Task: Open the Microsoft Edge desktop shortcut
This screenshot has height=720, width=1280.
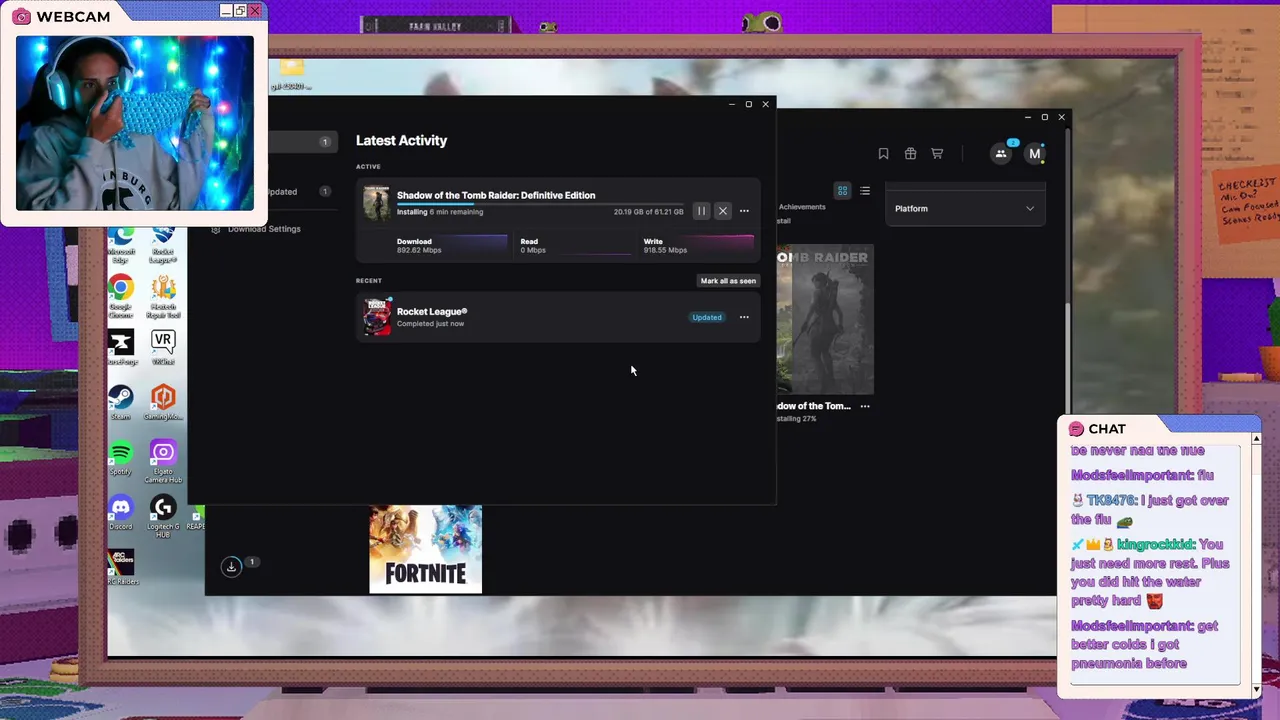Action: point(121,242)
